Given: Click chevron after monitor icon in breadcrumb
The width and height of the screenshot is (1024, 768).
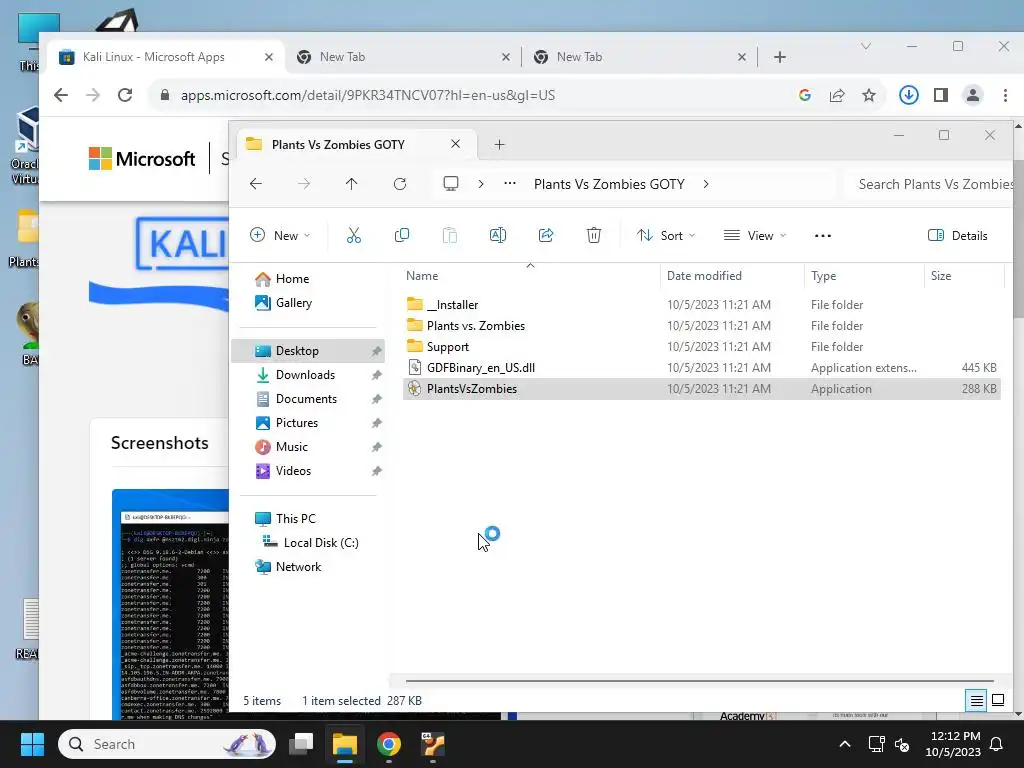Looking at the screenshot, I should pos(481,184).
